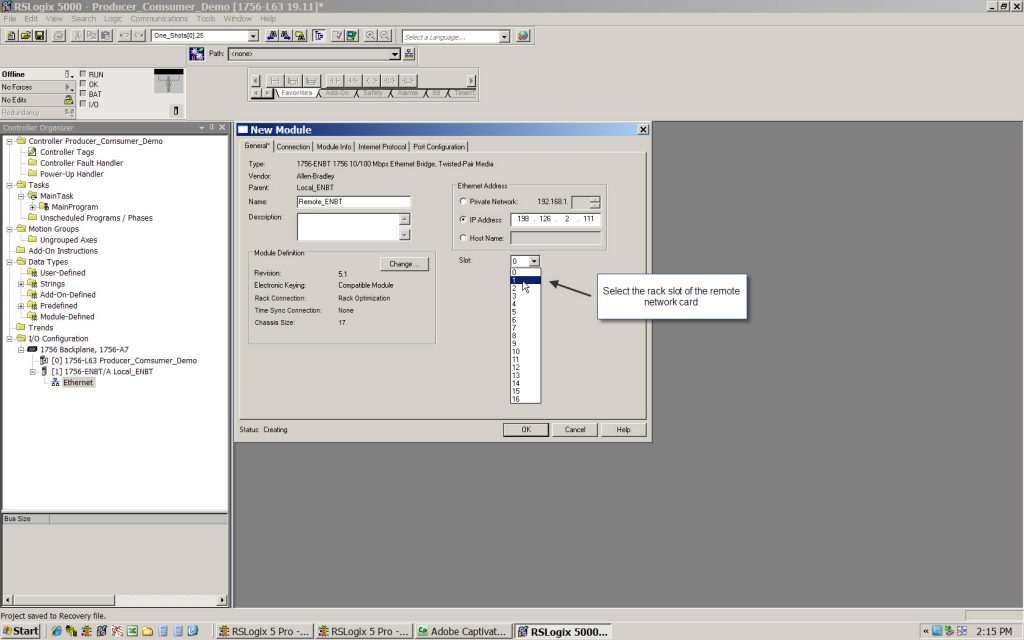Open the Communications menu

point(159,18)
